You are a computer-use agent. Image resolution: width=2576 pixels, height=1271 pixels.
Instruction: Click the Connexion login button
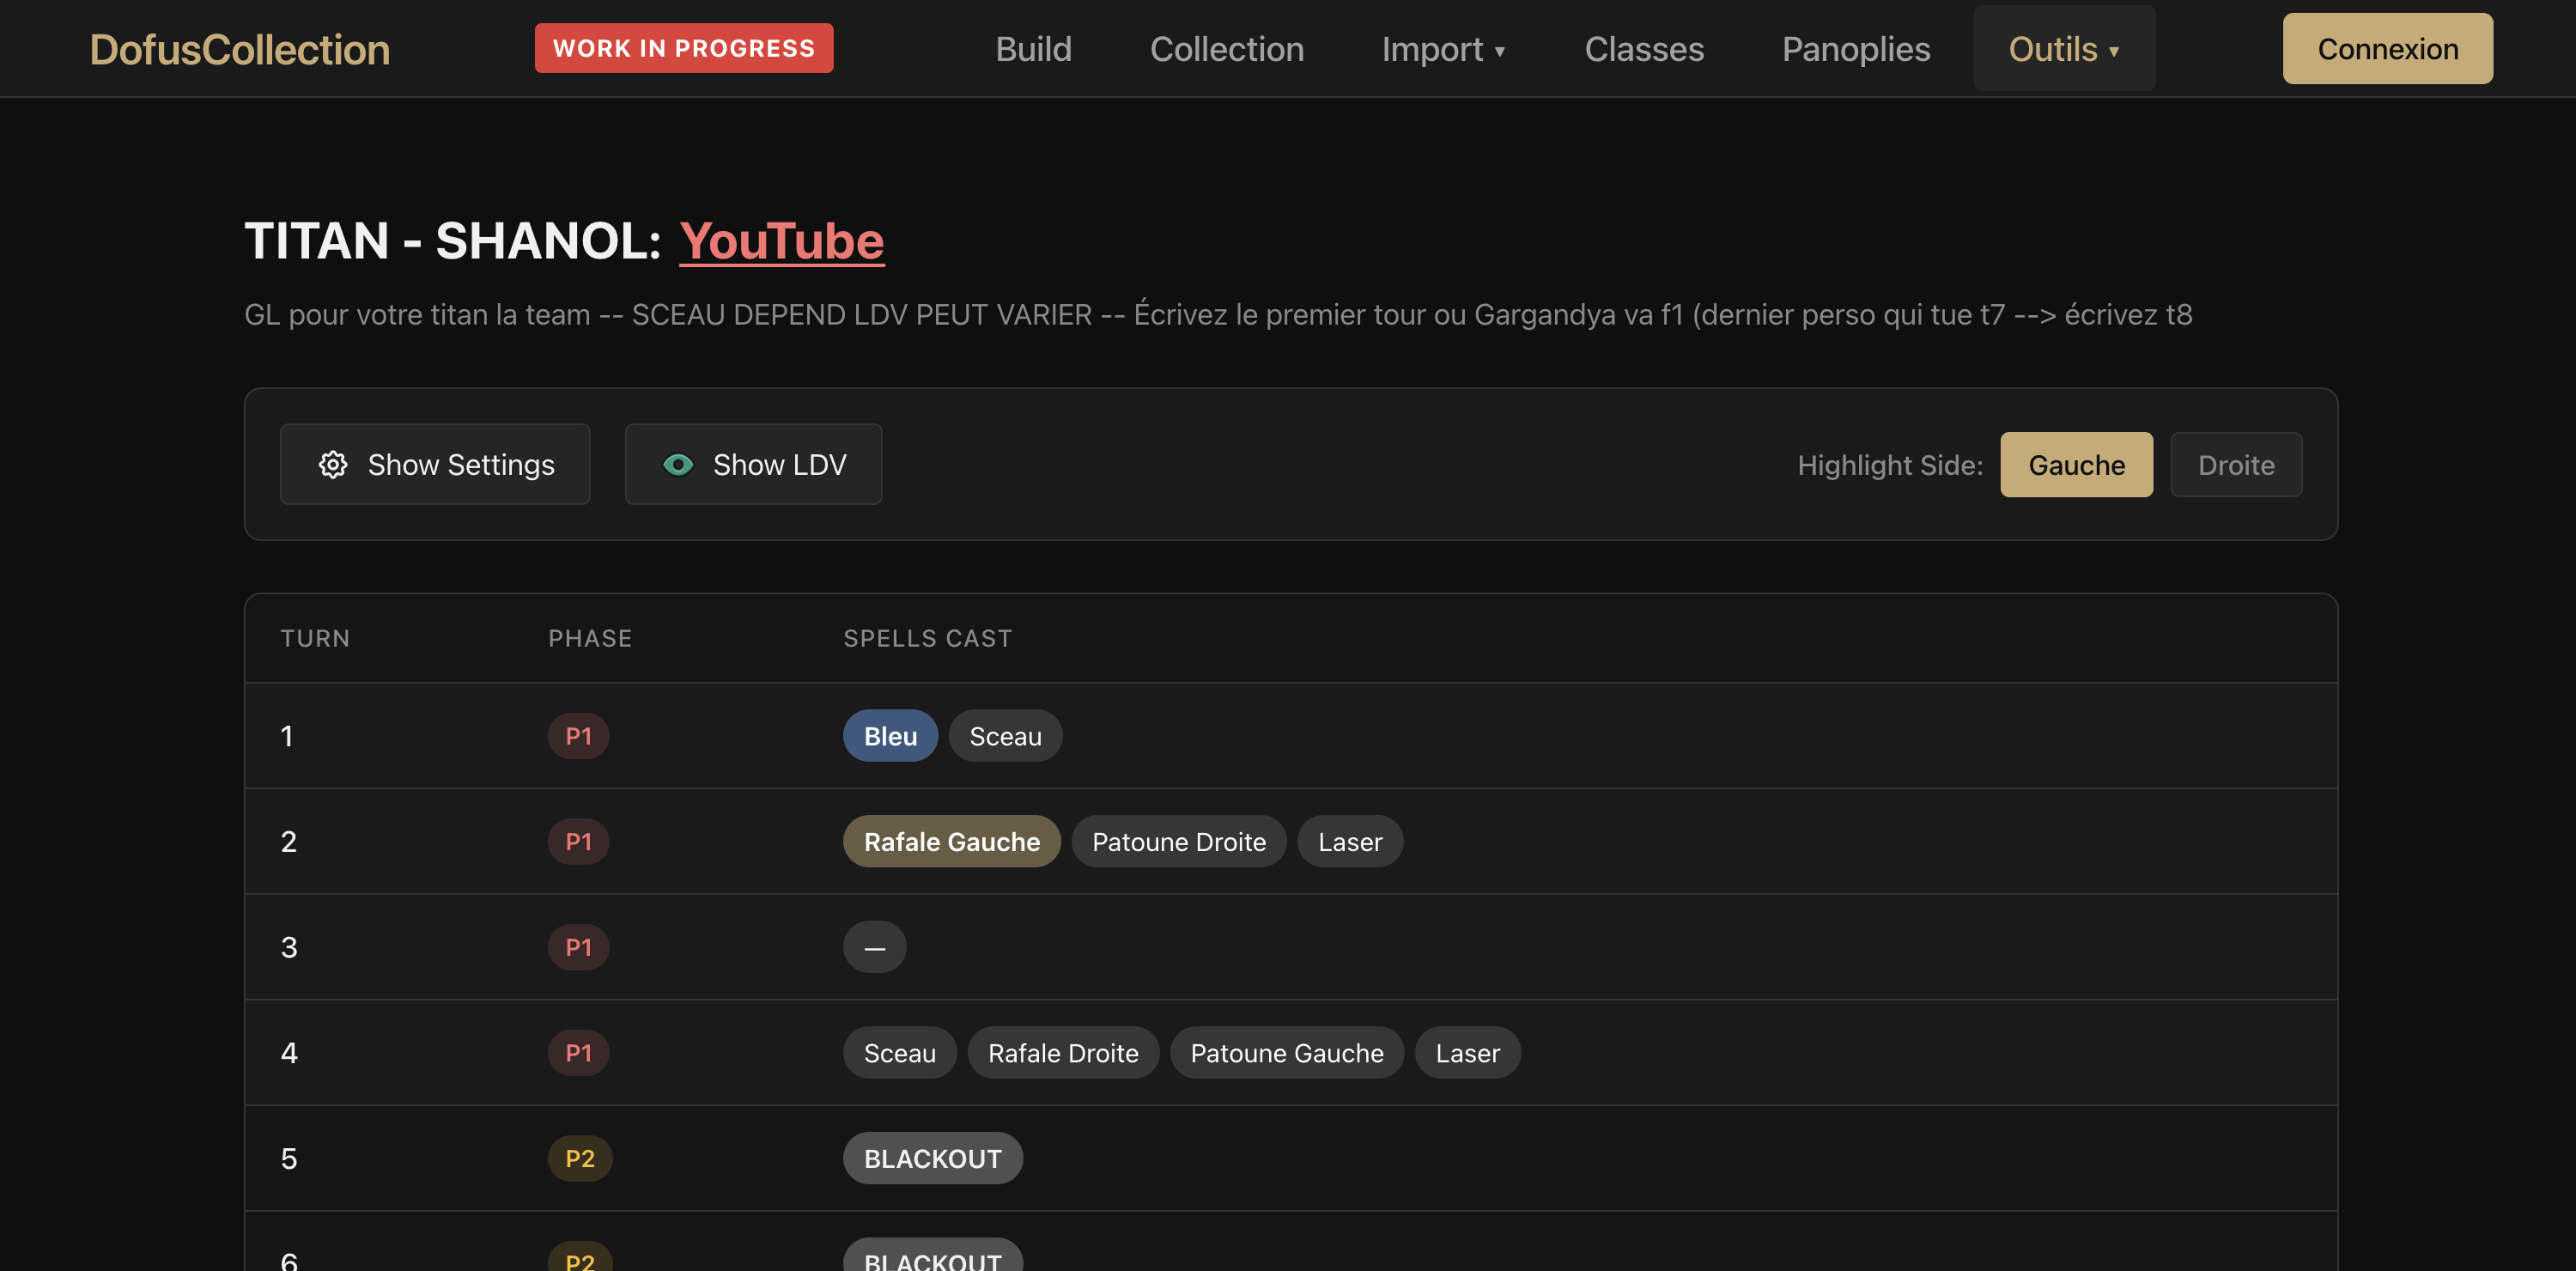click(2387, 48)
